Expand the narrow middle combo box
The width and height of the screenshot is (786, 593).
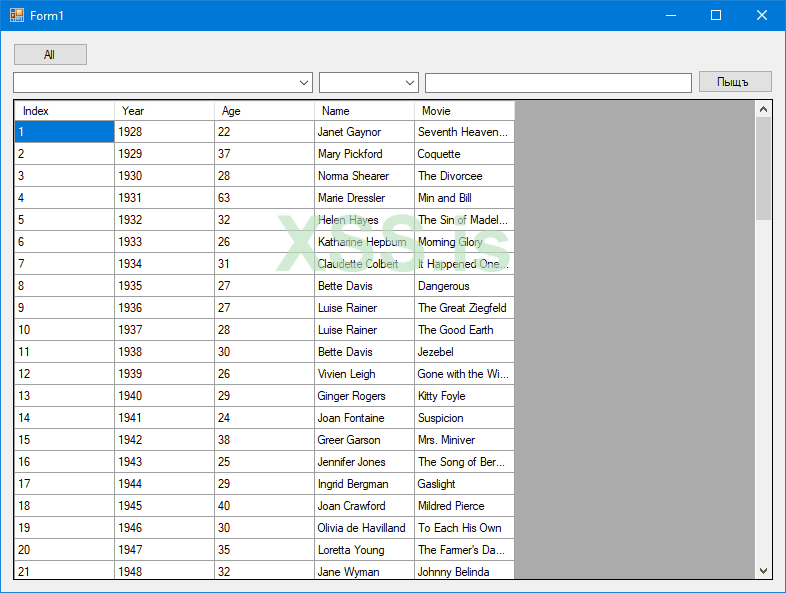pyautogui.click(x=410, y=83)
